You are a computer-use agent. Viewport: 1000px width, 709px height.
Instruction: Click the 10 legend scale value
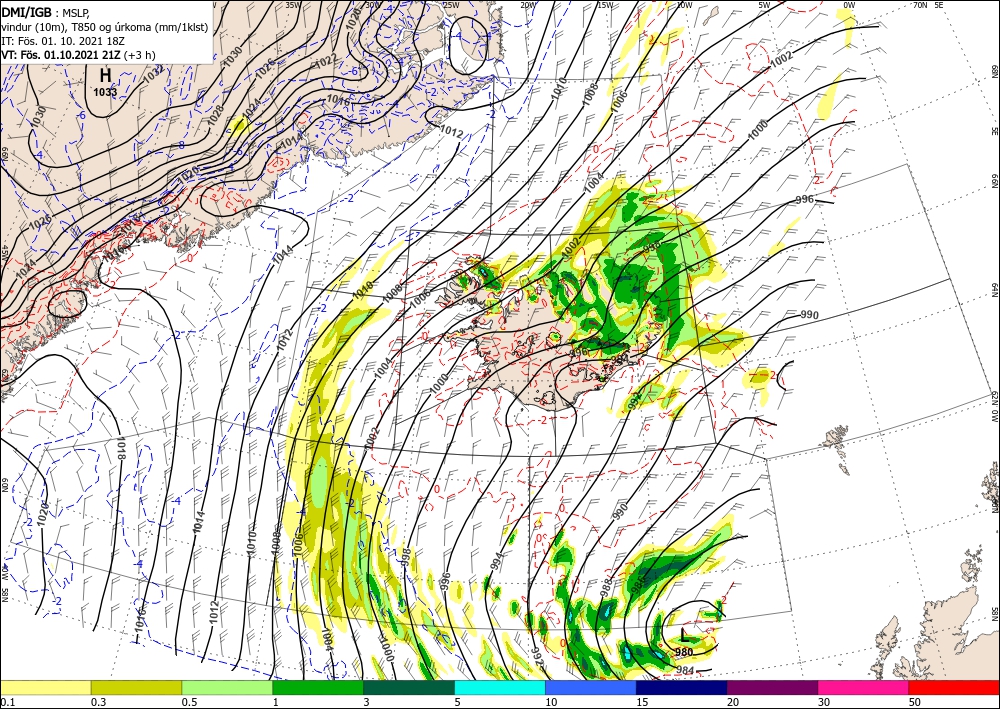(551, 702)
